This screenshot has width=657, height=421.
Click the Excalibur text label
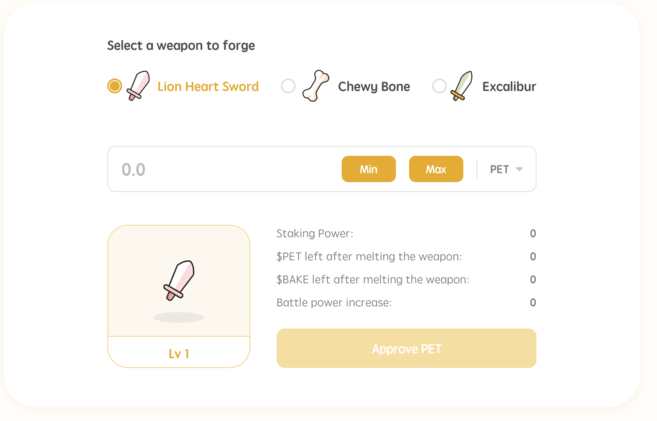click(x=507, y=87)
